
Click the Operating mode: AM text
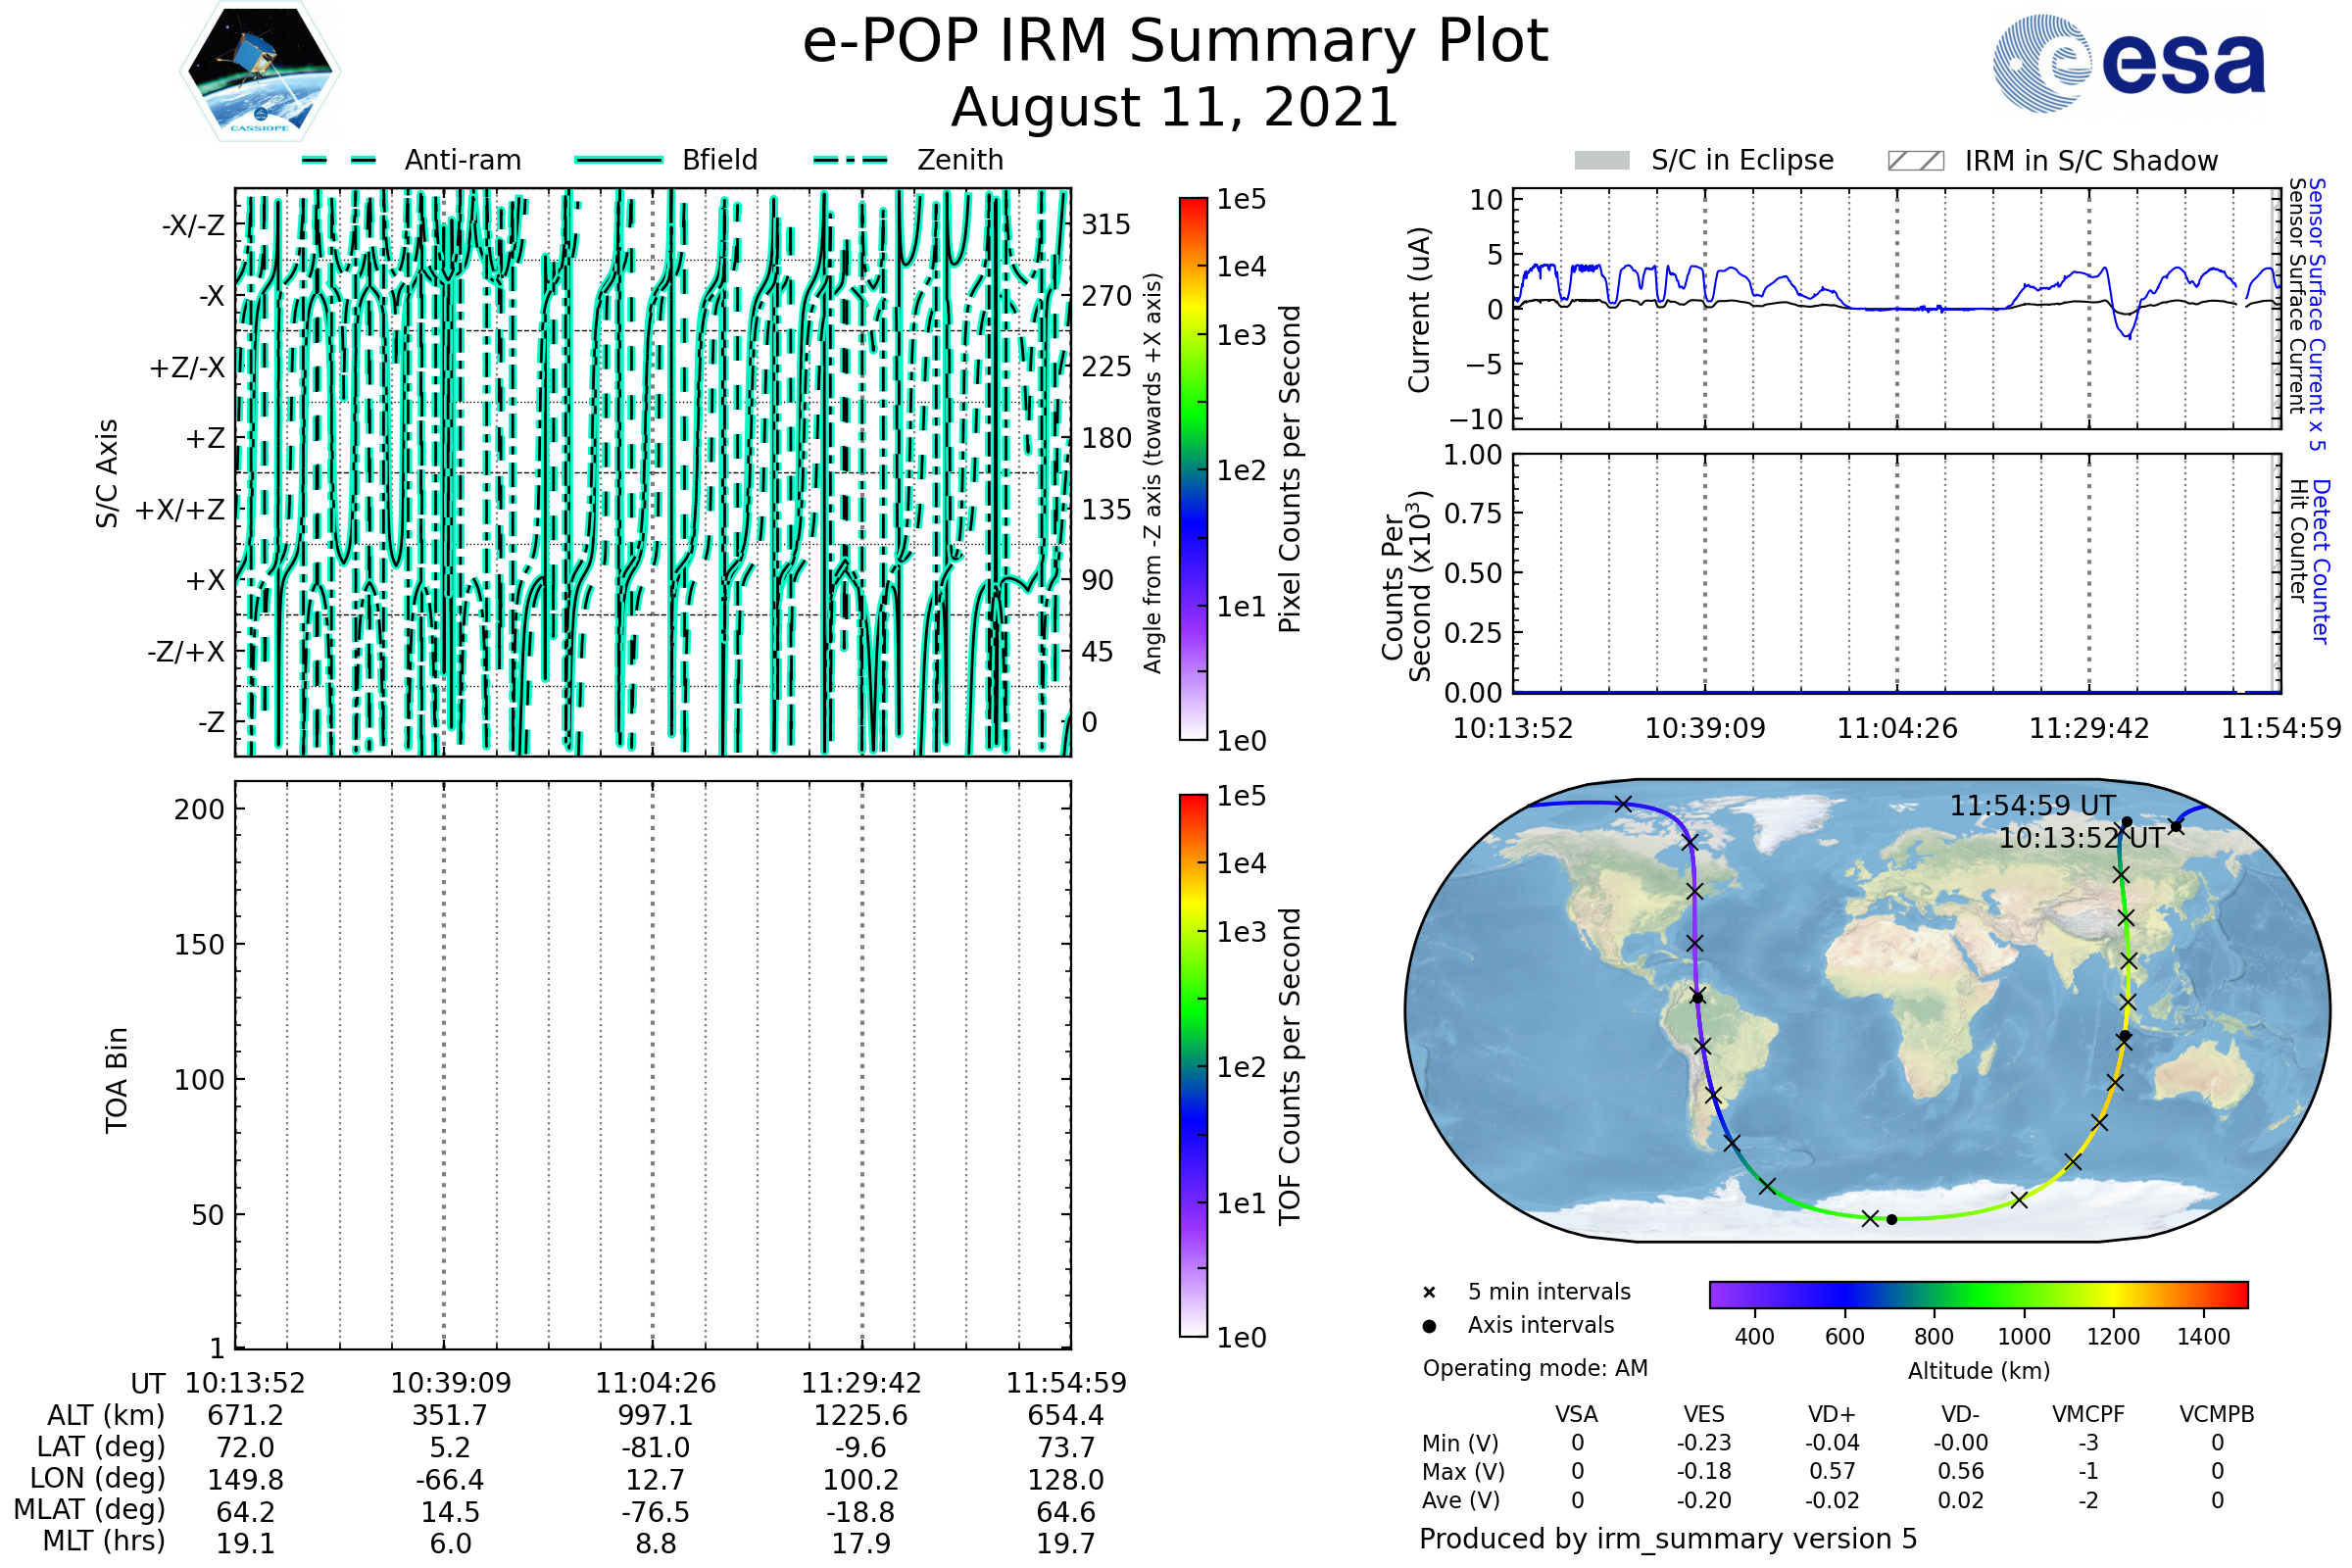[x=1535, y=1368]
